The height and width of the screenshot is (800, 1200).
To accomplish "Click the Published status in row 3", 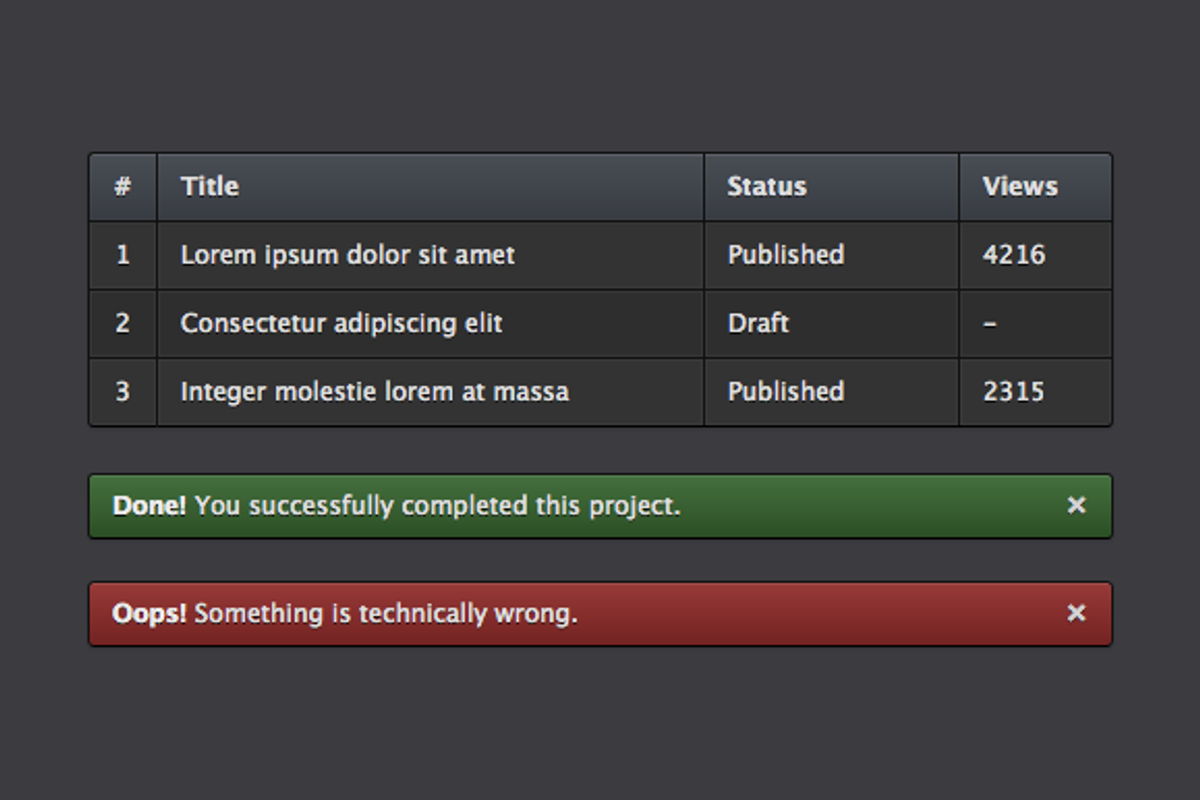I will coord(785,392).
